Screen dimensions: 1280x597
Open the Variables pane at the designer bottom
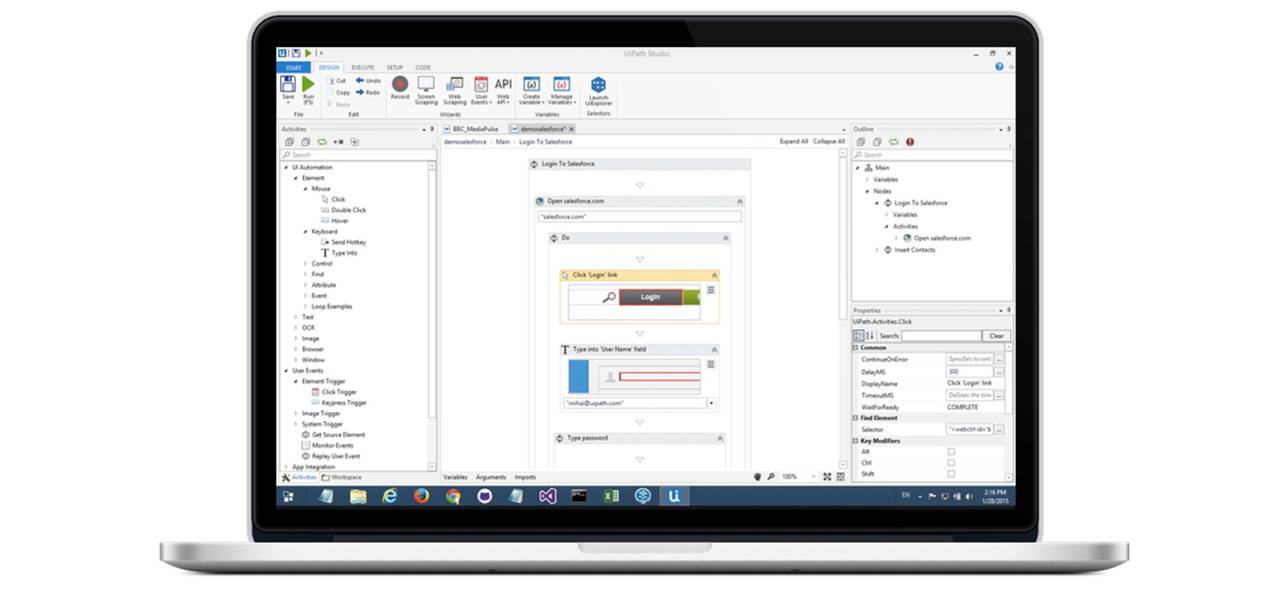click(x=455, y=478)
